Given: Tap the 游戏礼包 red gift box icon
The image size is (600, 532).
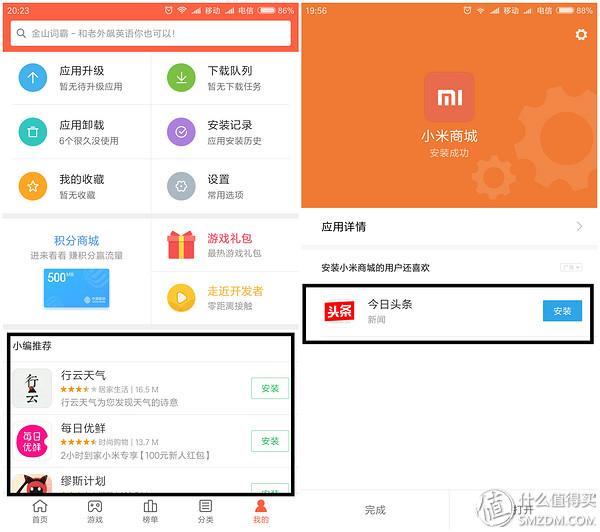Looking at the screenshot, I should pyautogui.click(x=181, y=245).
